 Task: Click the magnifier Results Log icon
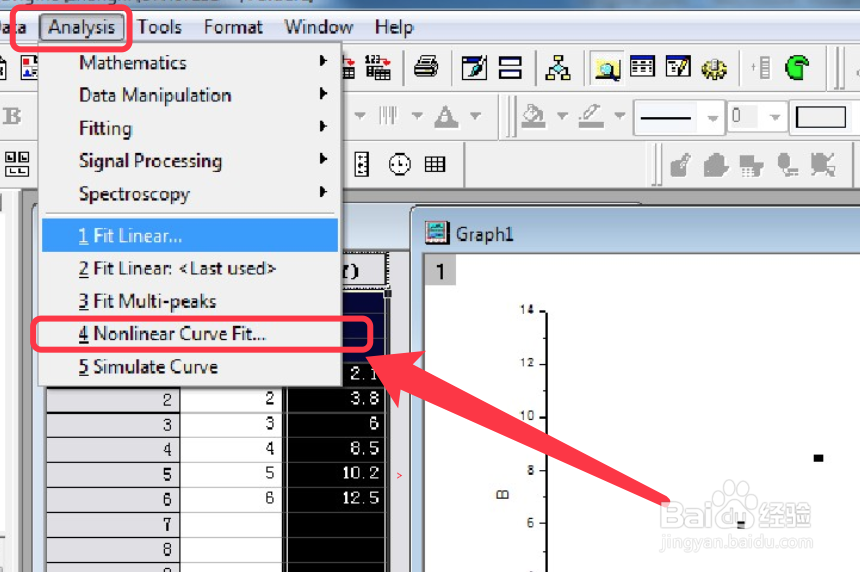point(608,69)
